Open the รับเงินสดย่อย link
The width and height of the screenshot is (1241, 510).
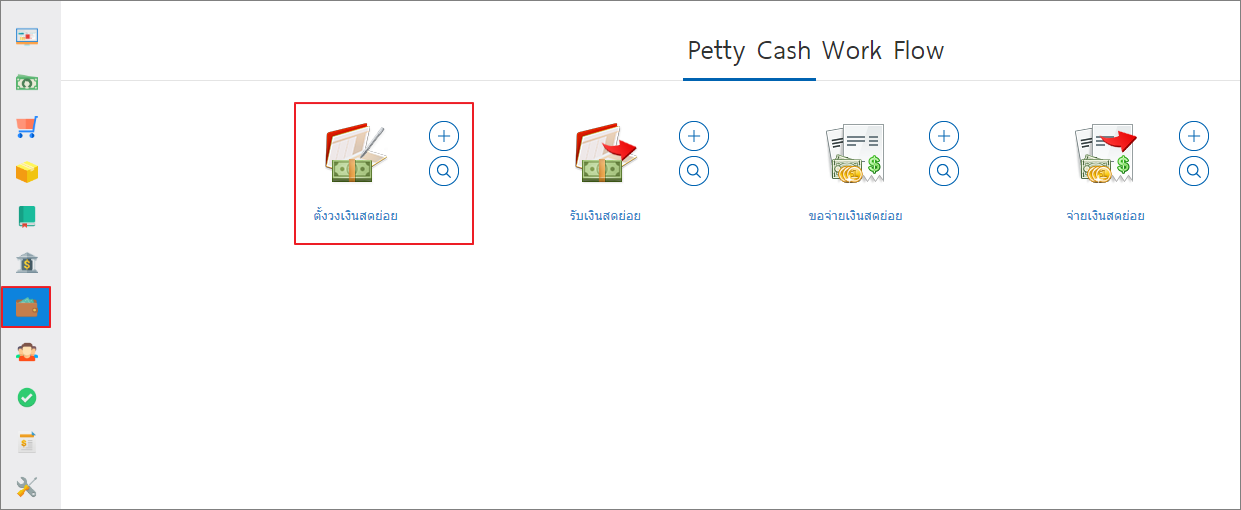605,215
